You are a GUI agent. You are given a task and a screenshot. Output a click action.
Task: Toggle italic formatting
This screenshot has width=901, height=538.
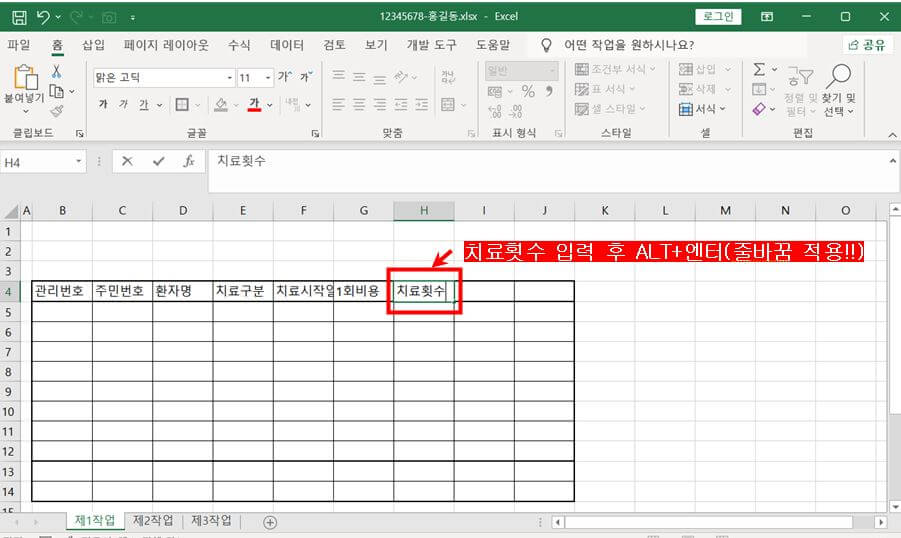pos(124,104)
